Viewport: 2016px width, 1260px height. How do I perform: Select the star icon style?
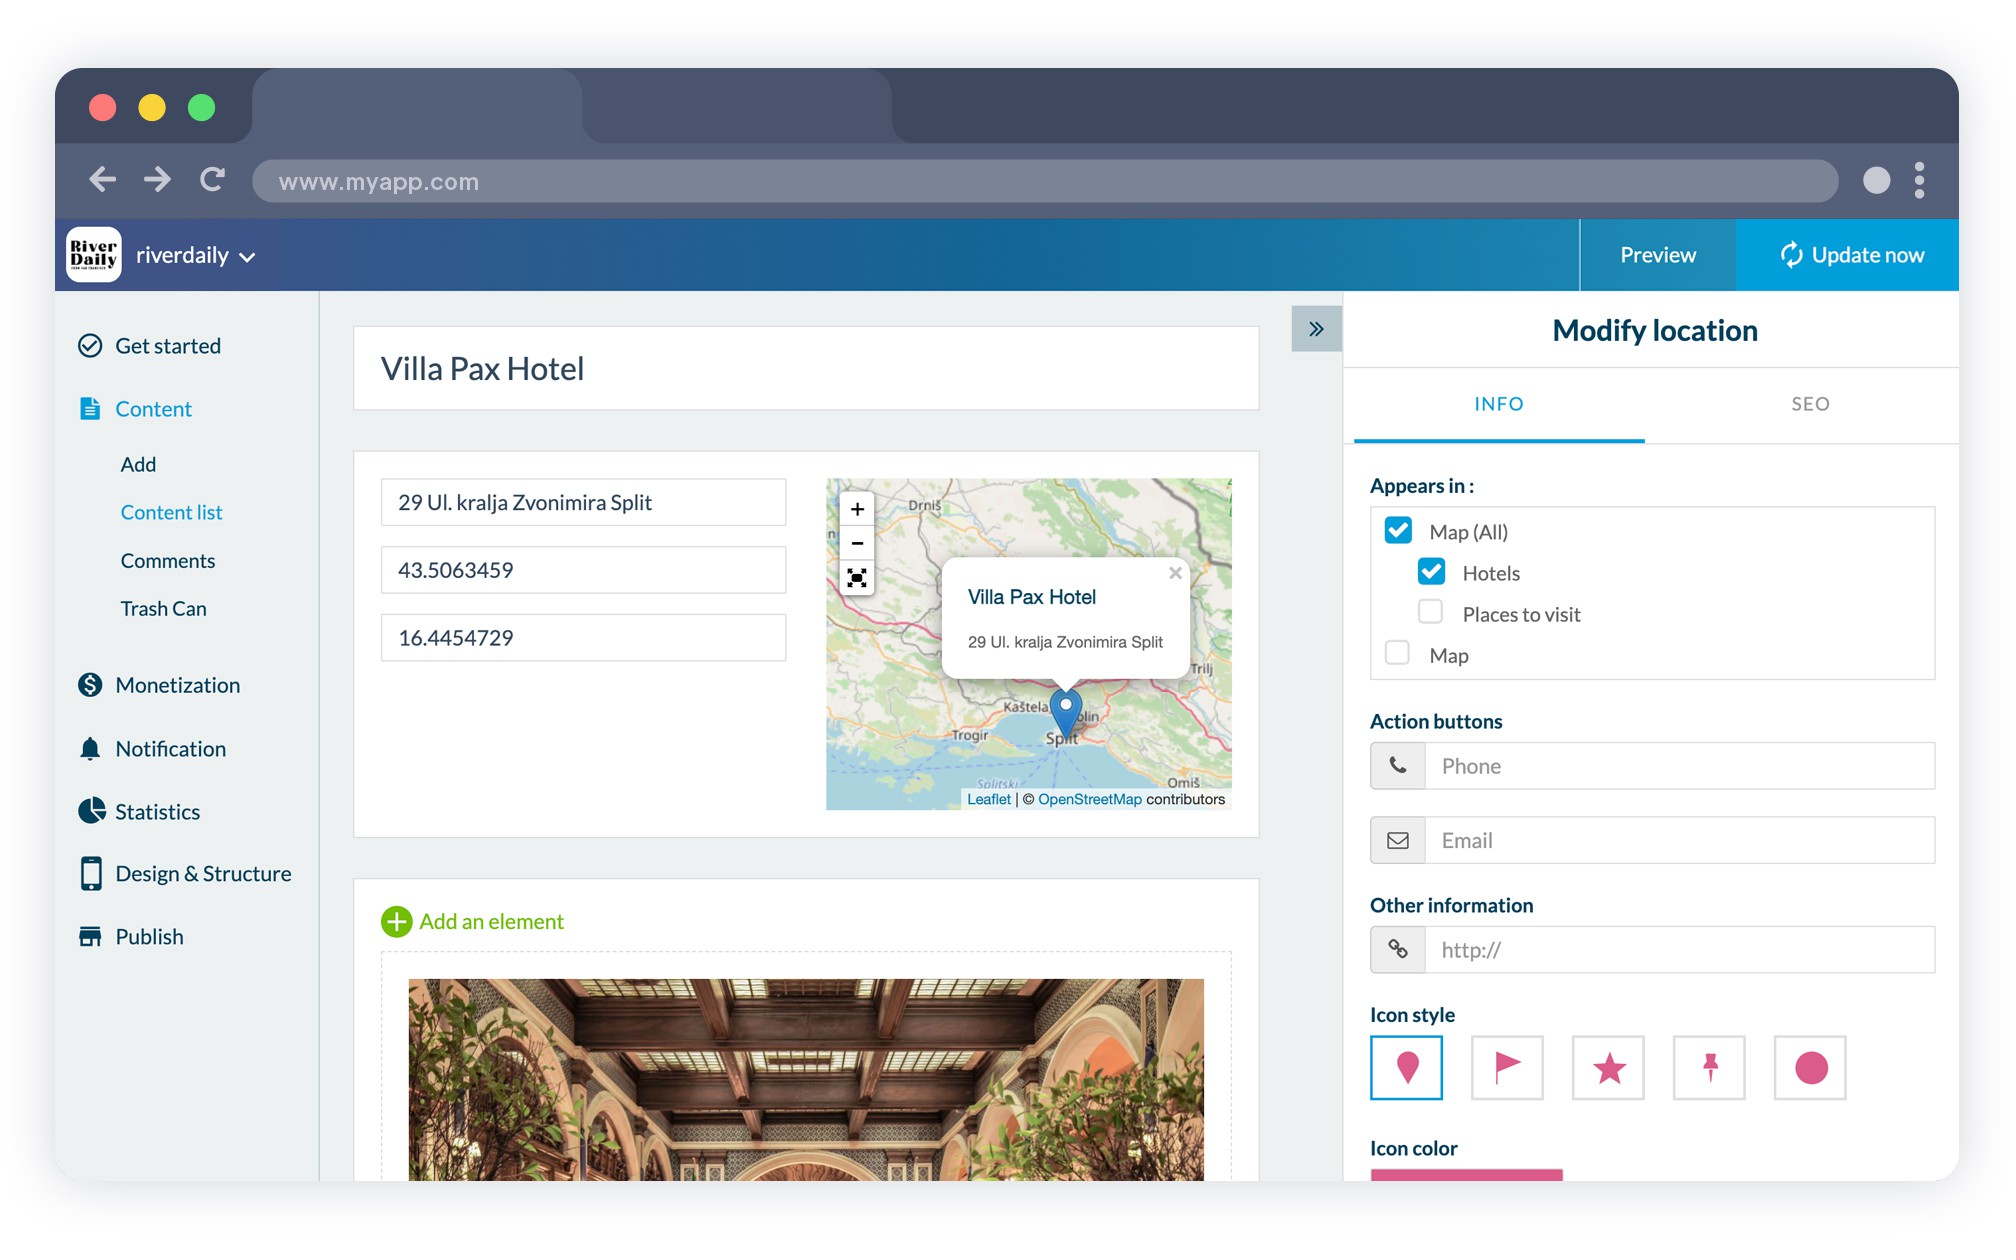pos(1608,1067)
